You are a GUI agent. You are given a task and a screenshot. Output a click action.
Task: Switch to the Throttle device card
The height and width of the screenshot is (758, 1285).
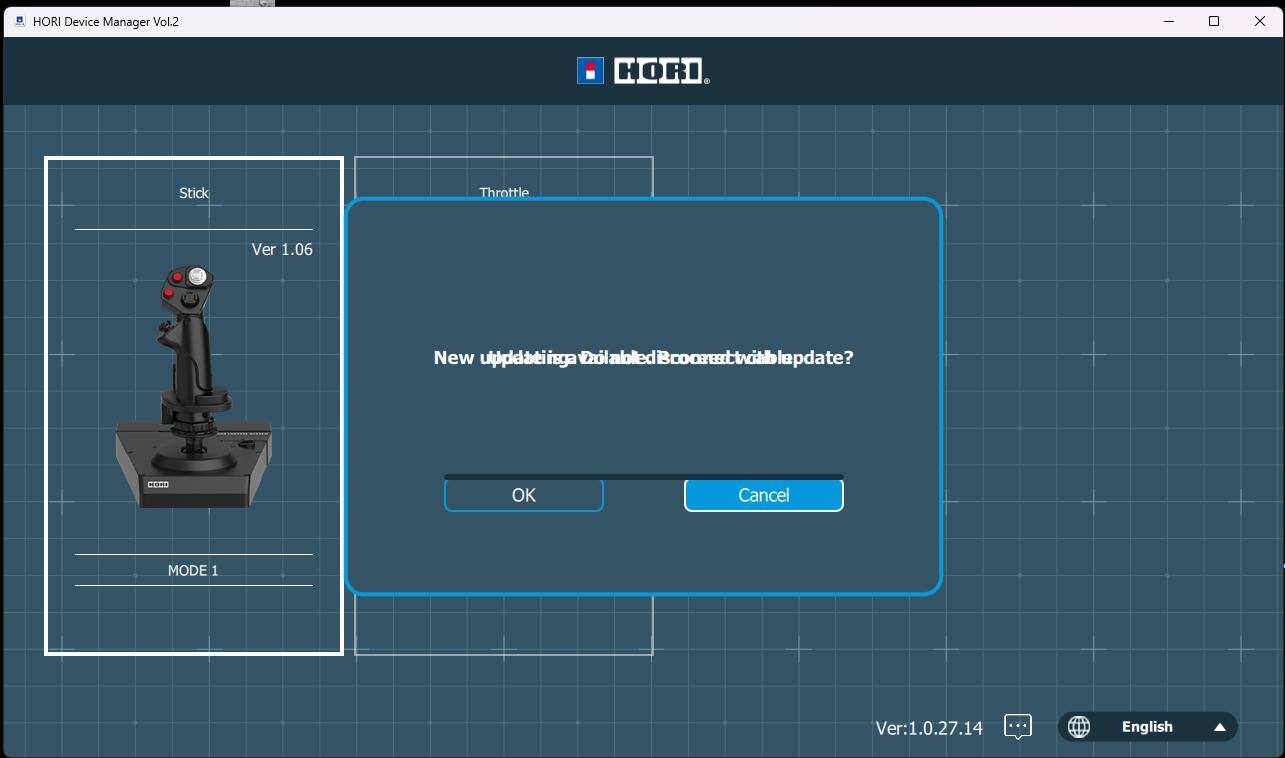tap(503, 178)
